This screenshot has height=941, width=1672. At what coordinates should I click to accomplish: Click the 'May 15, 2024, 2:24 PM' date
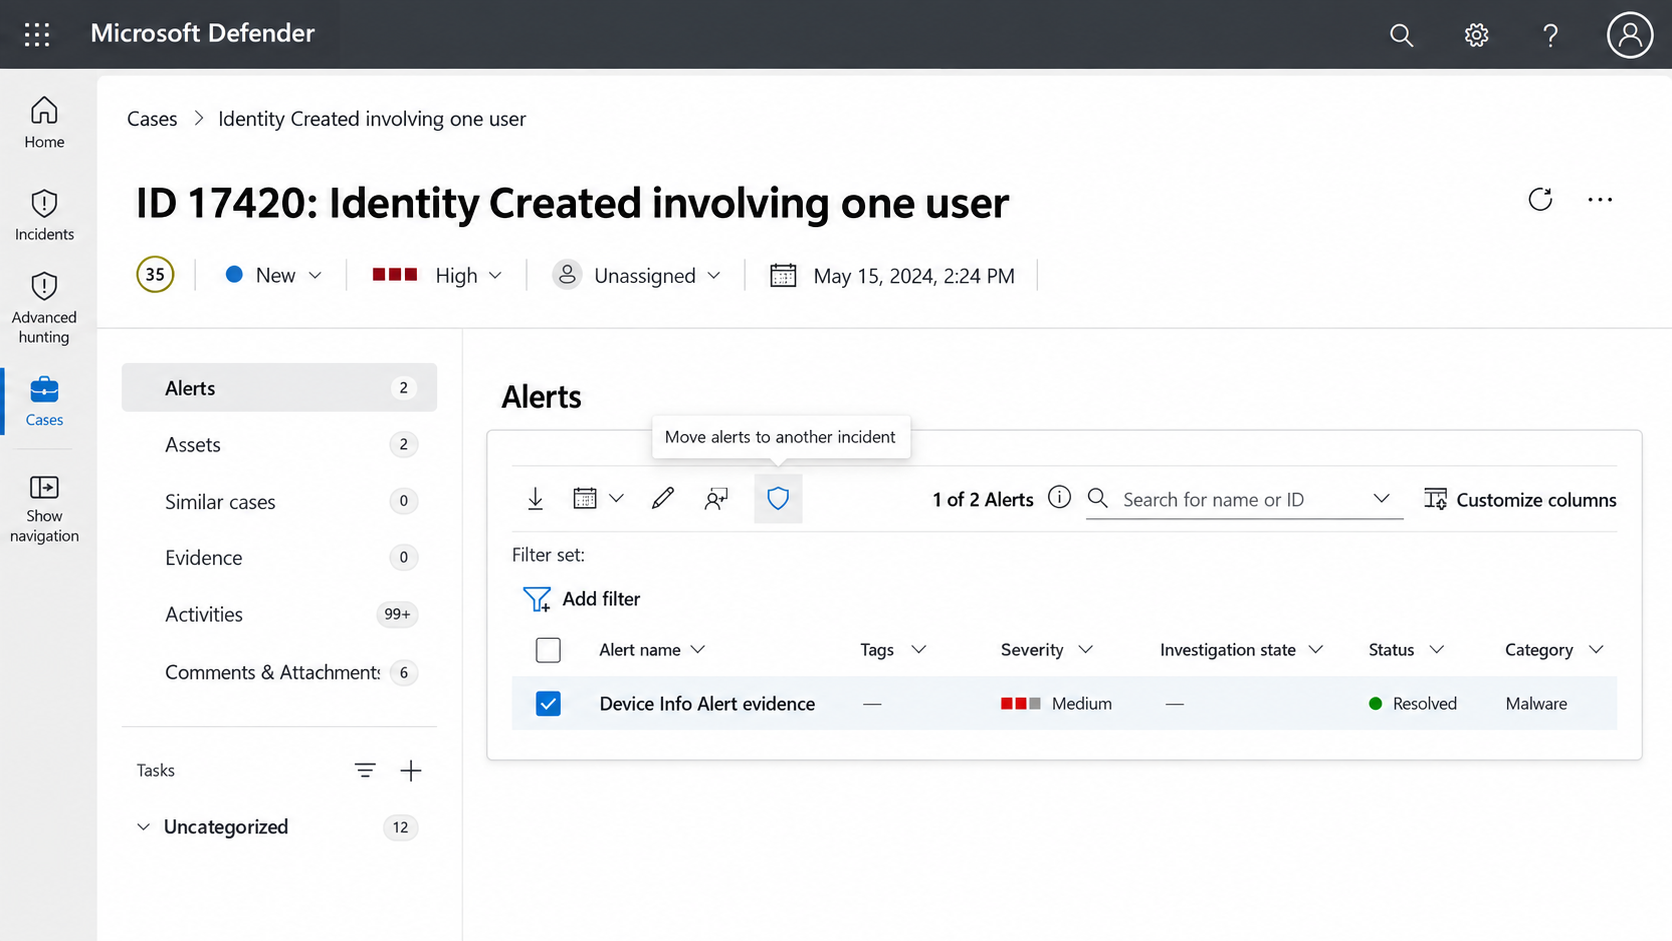coord(914,275)
